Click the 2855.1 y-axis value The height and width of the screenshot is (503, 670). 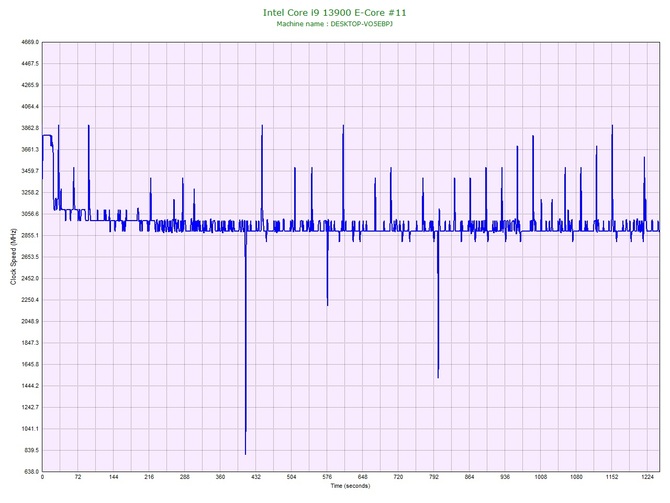point(30,235)
